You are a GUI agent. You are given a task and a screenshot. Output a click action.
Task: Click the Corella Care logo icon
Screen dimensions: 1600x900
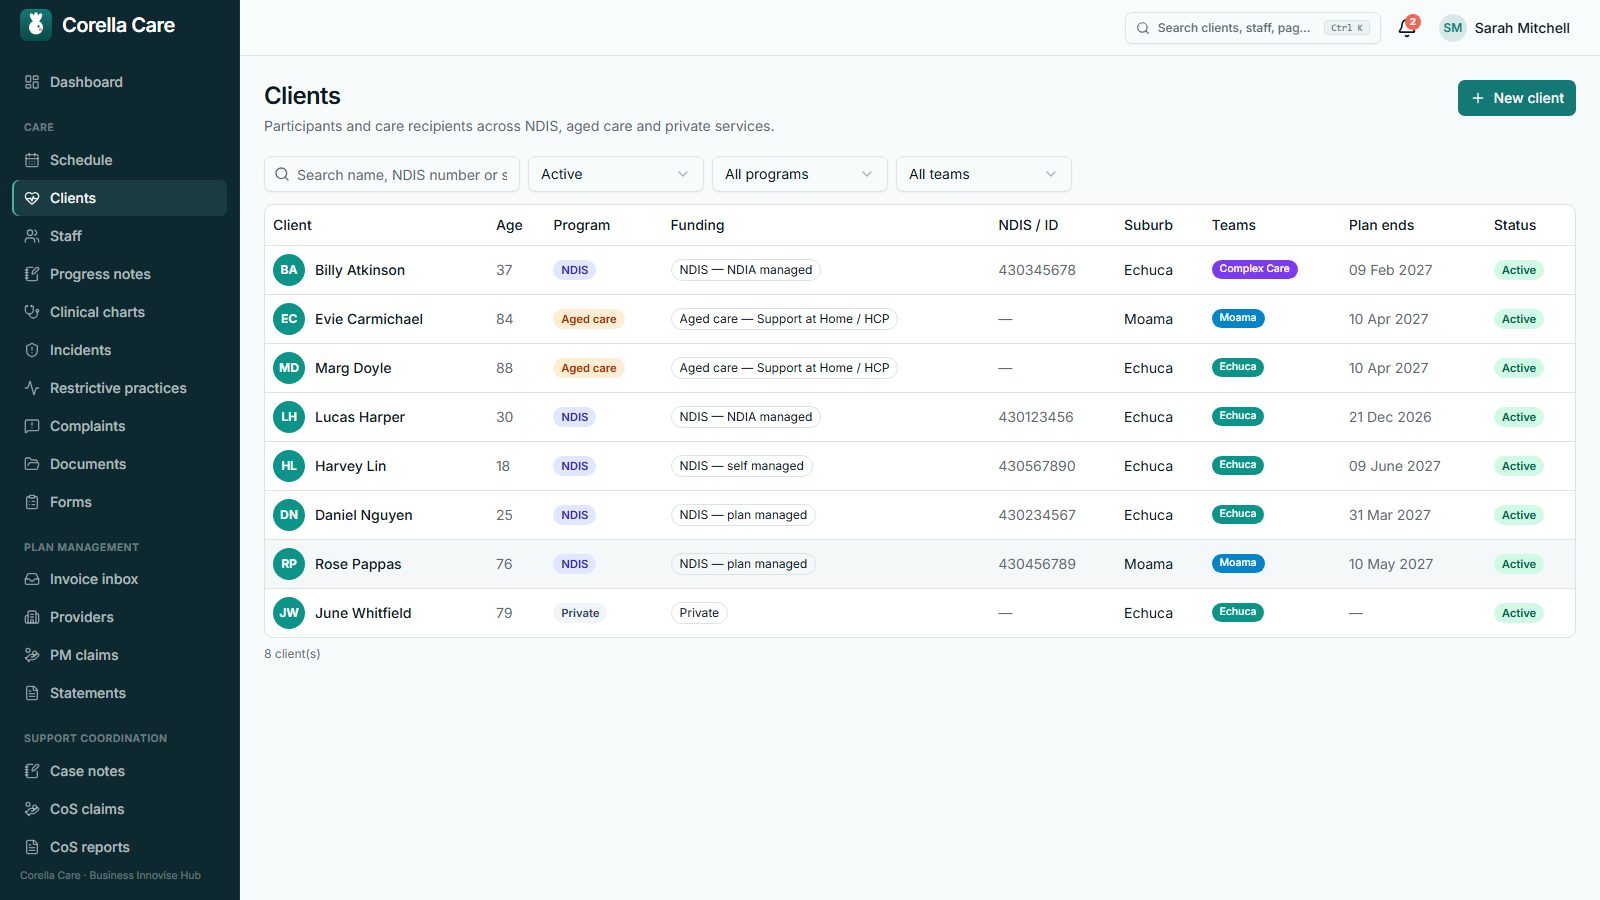click(36, 25)
